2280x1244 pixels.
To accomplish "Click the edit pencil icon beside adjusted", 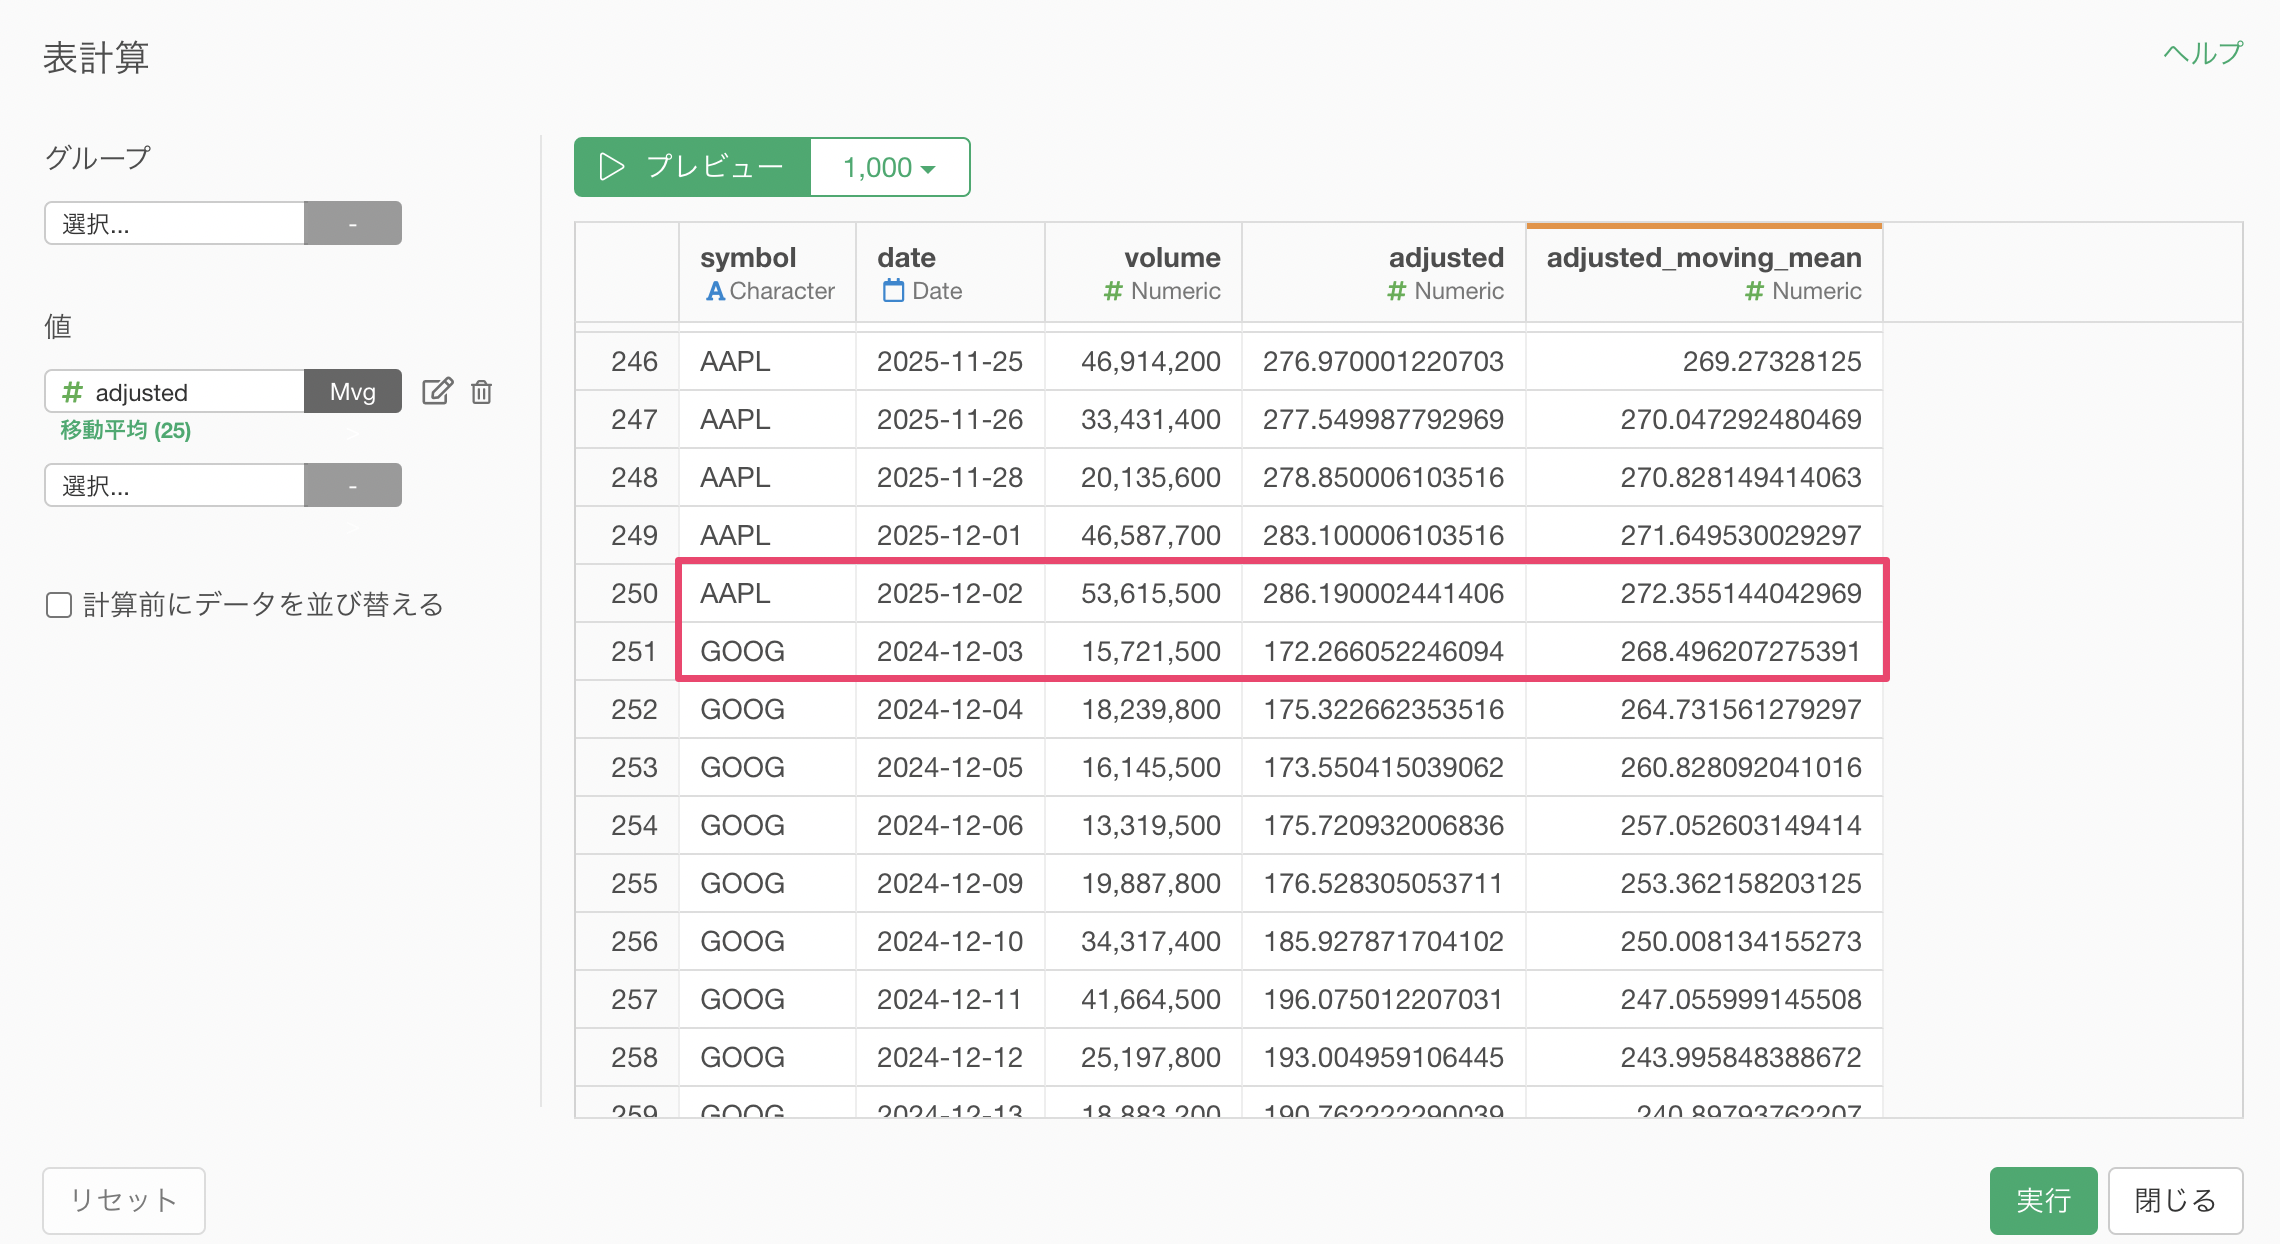I will tap(437, 391).
